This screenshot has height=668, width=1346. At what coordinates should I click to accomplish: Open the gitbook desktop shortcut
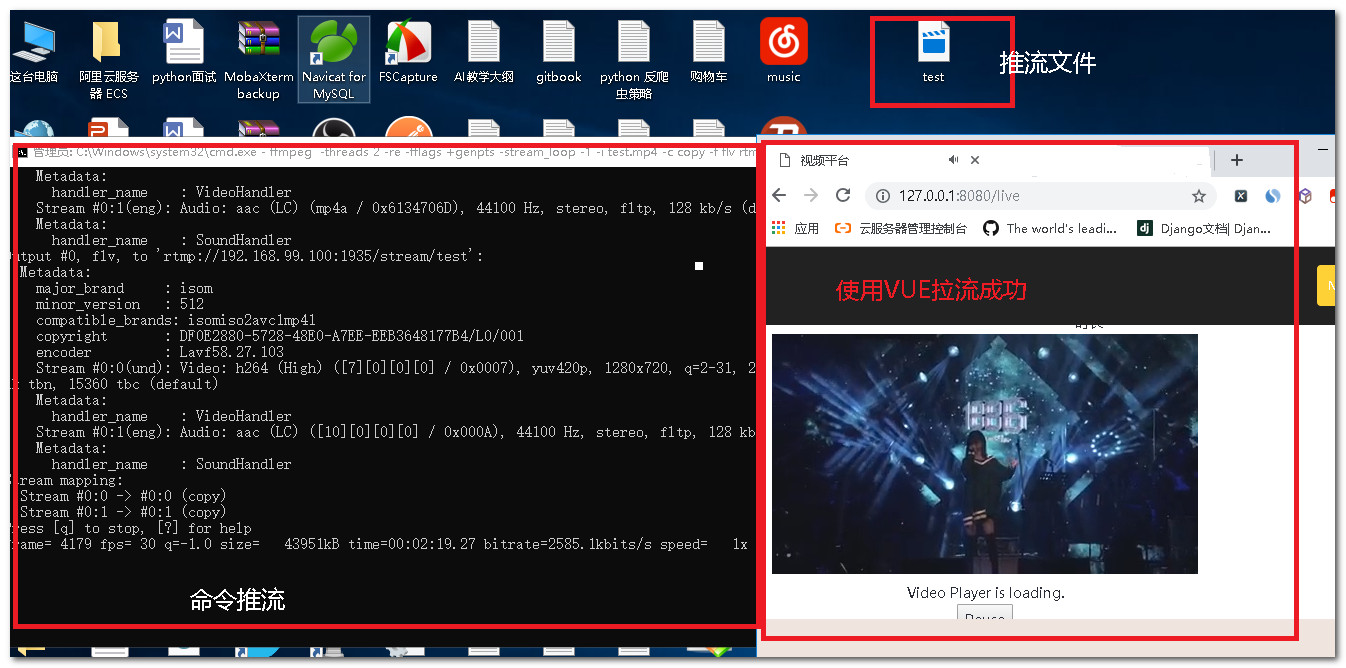[558, 45]
